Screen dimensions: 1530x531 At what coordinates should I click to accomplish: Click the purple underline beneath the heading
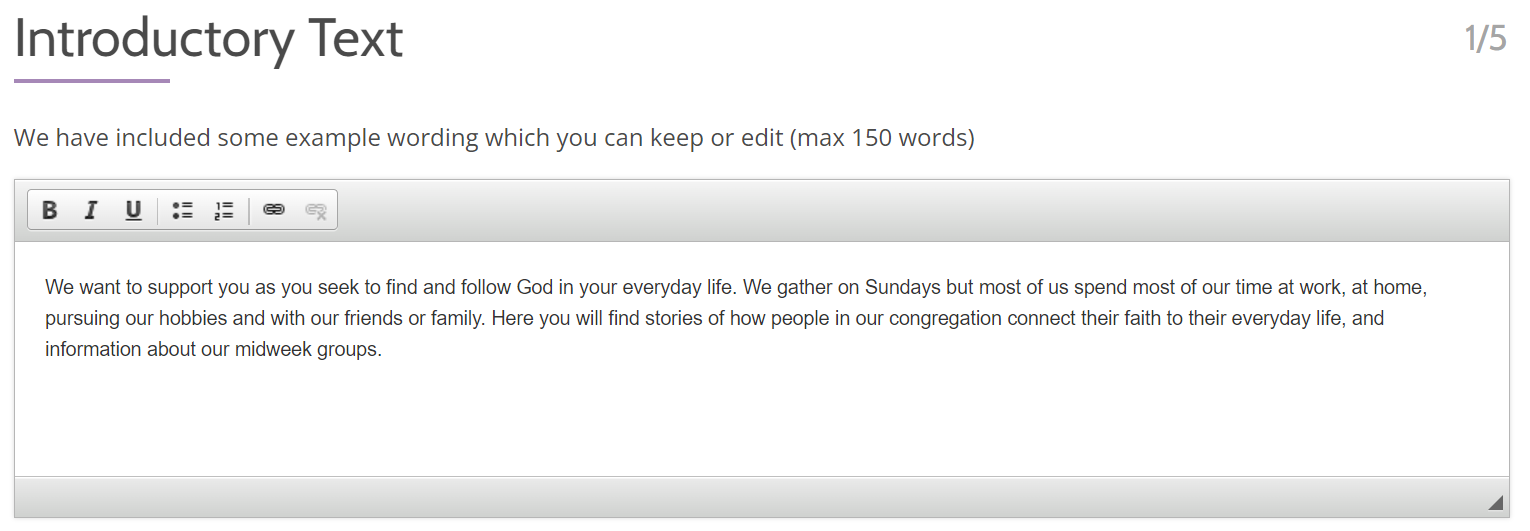pyautogui.click(x=92, y=81)
